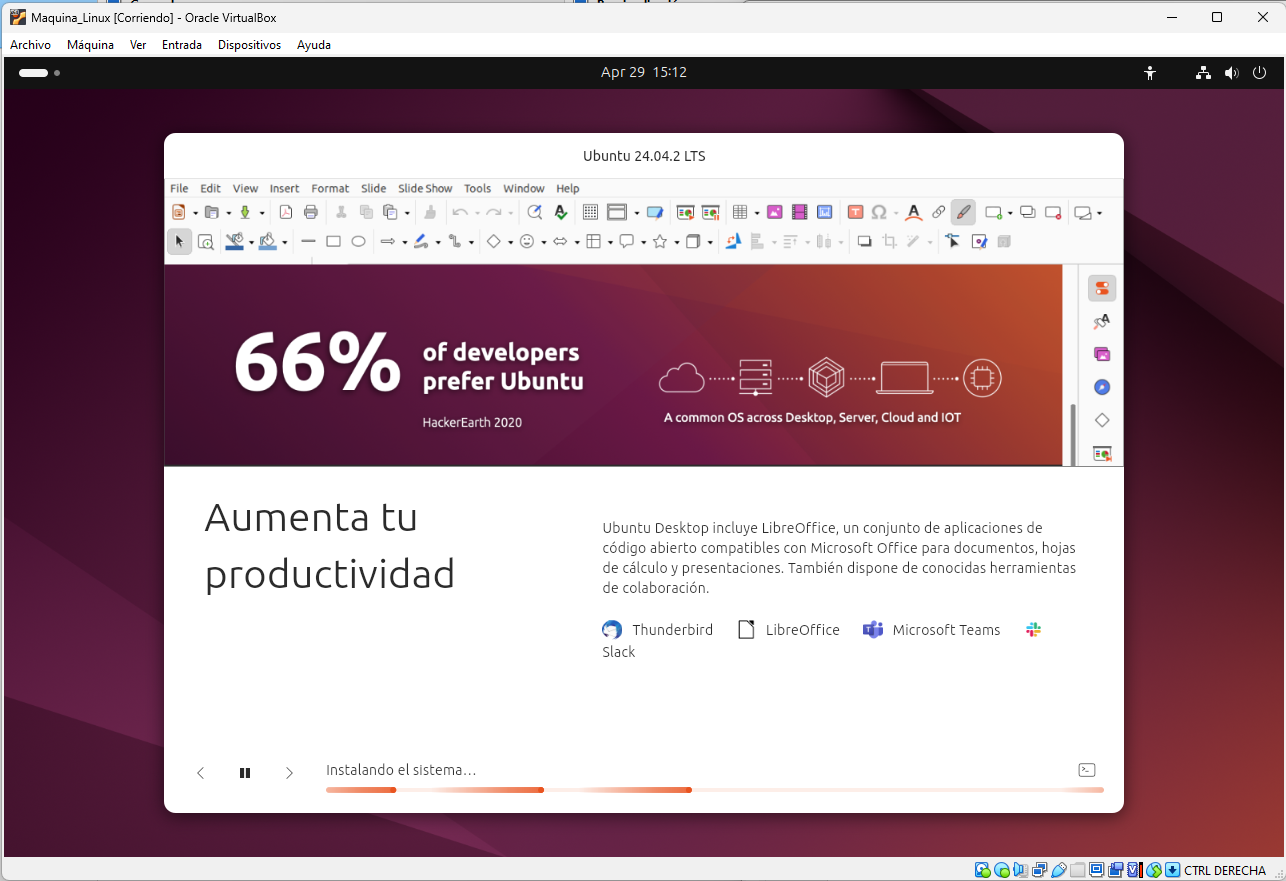Advance to the next installer slide
The image size is (1286, 881).
(289, 773)
